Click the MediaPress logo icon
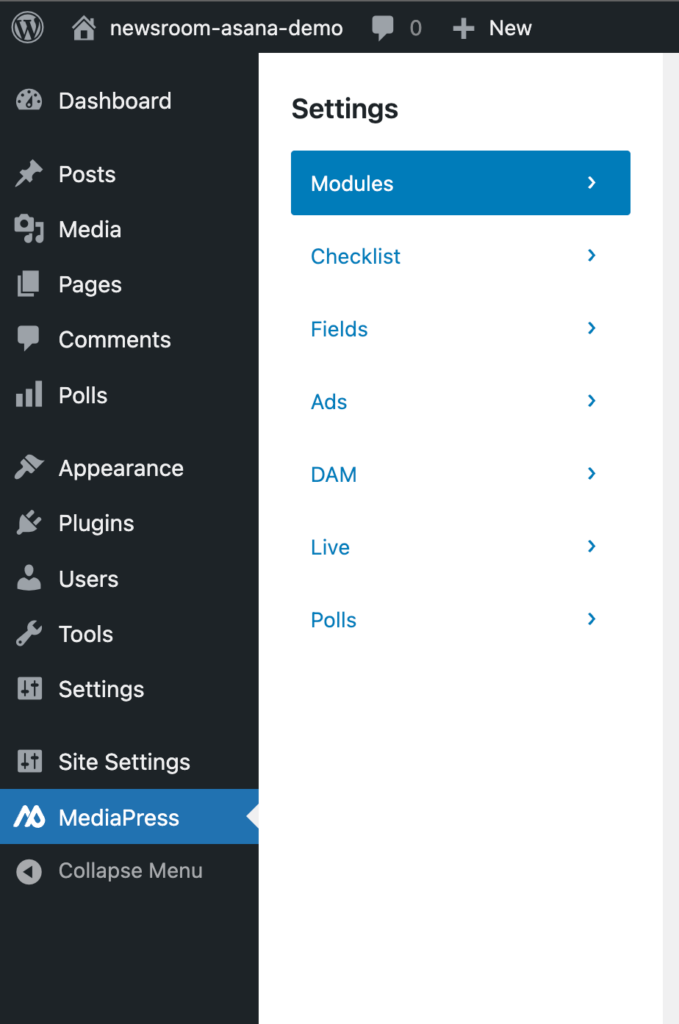The width and height of the screenshot is (679, 1024). pos(29,817)
